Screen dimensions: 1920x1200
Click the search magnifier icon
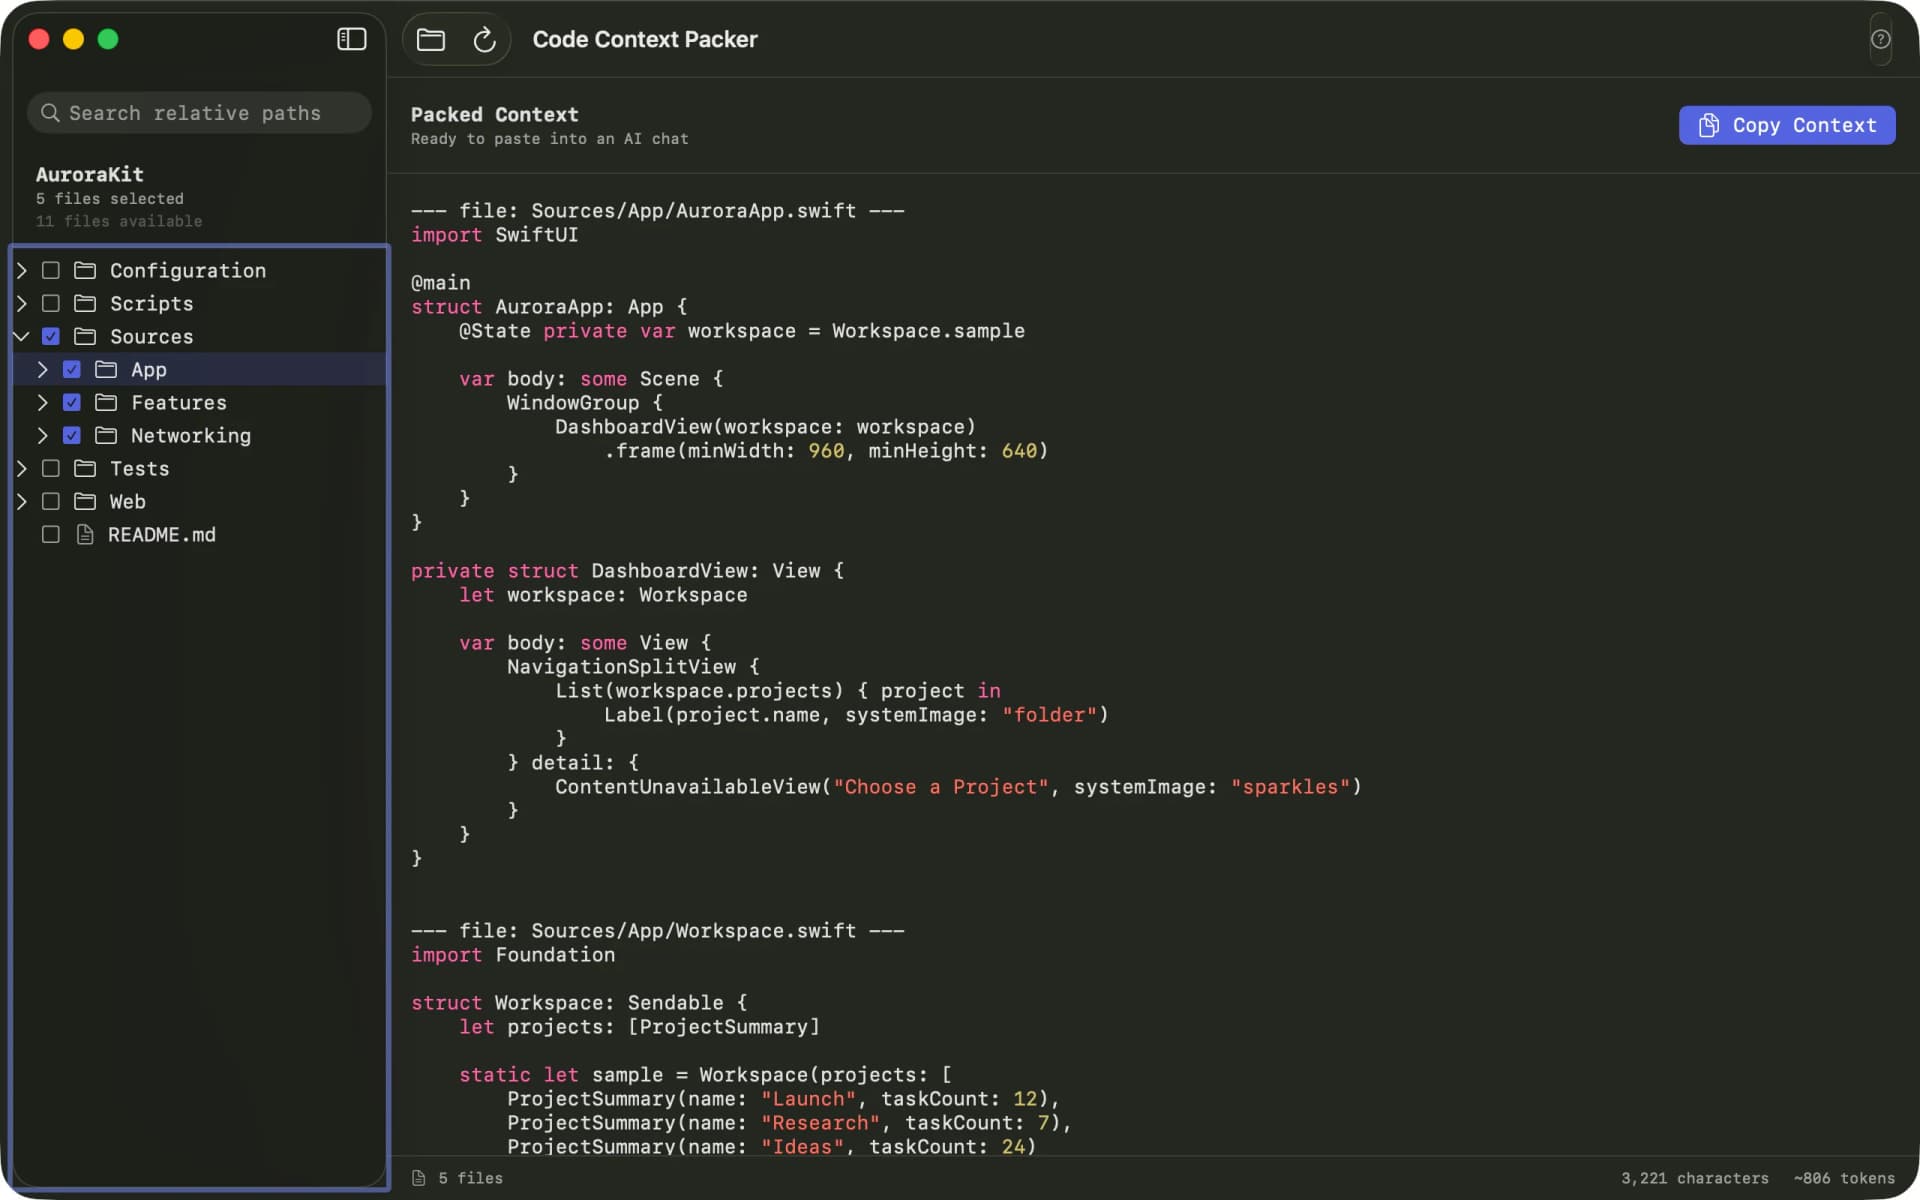pyautogui.click(x=50, y=113)
